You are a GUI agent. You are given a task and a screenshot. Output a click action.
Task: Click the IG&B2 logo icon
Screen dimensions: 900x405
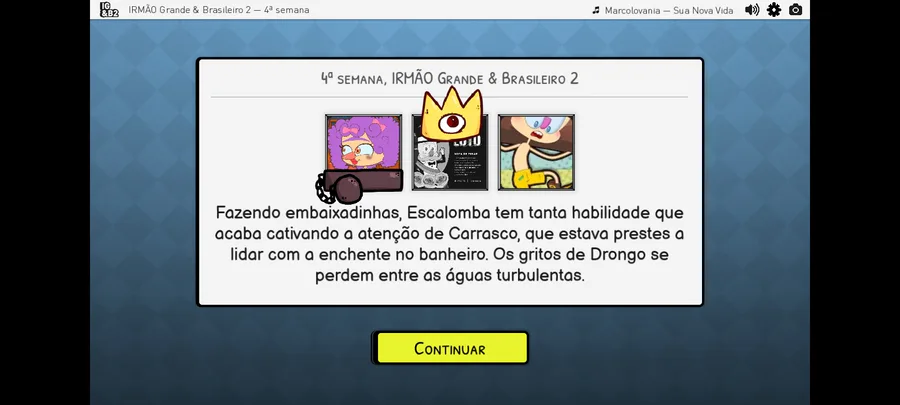(109, 10)
